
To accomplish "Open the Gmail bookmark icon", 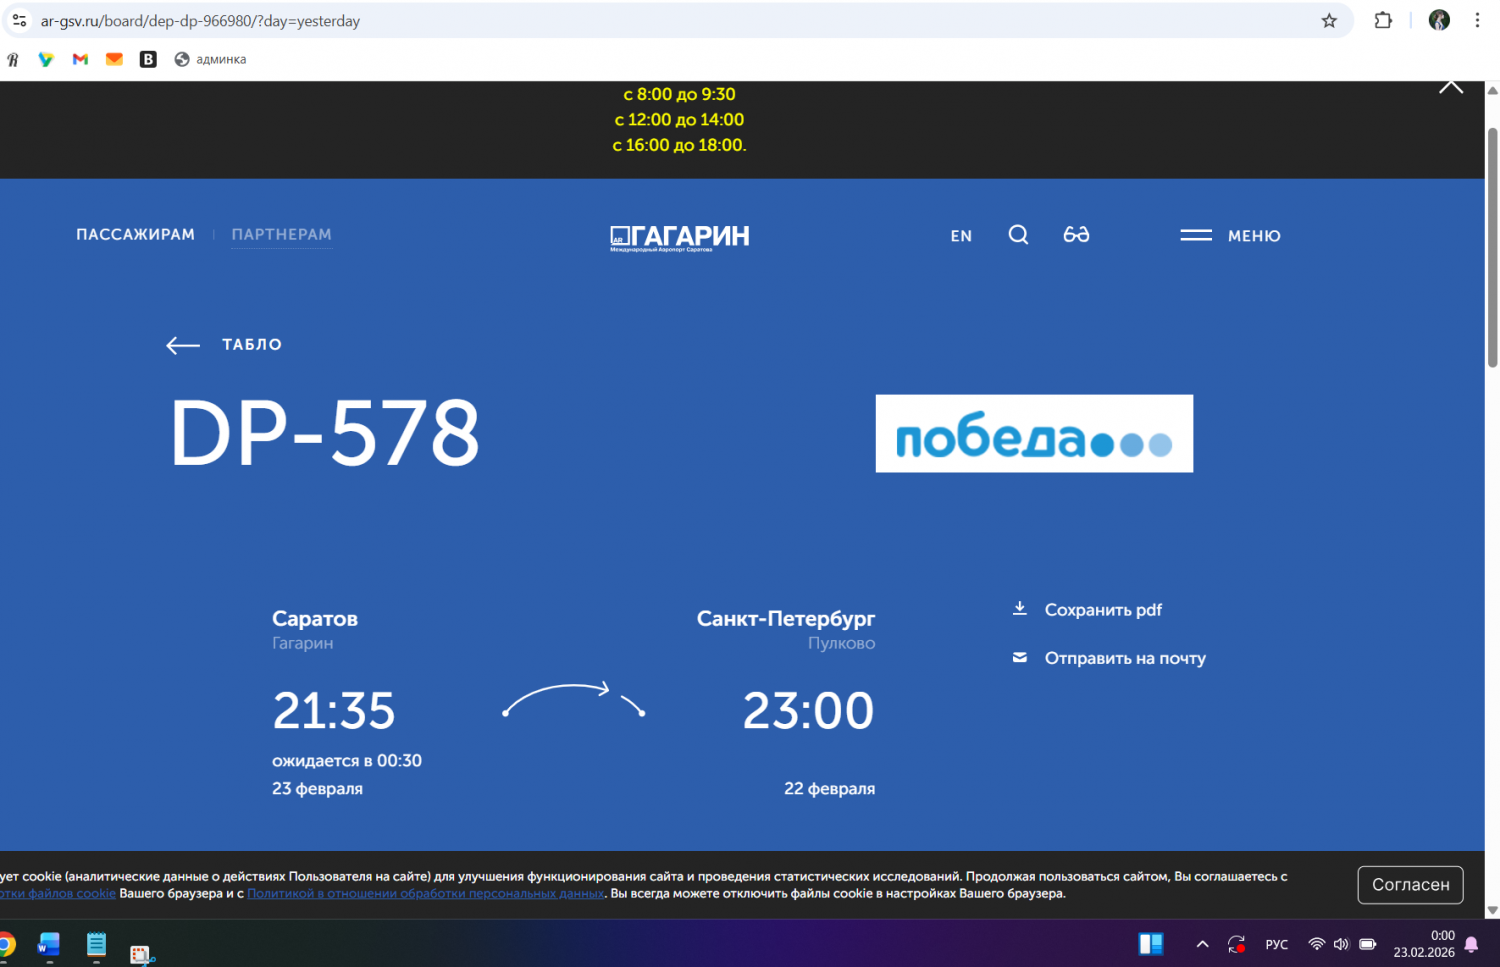I will point(81,60).
